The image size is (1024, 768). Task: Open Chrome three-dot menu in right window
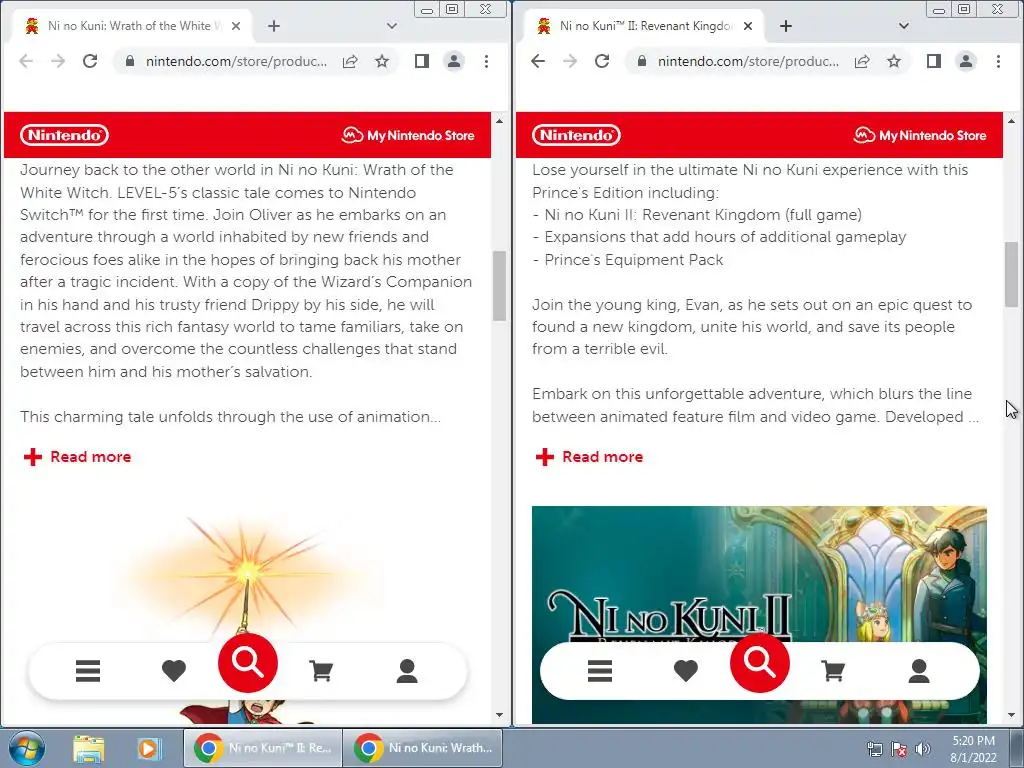[x=999, y=61]
